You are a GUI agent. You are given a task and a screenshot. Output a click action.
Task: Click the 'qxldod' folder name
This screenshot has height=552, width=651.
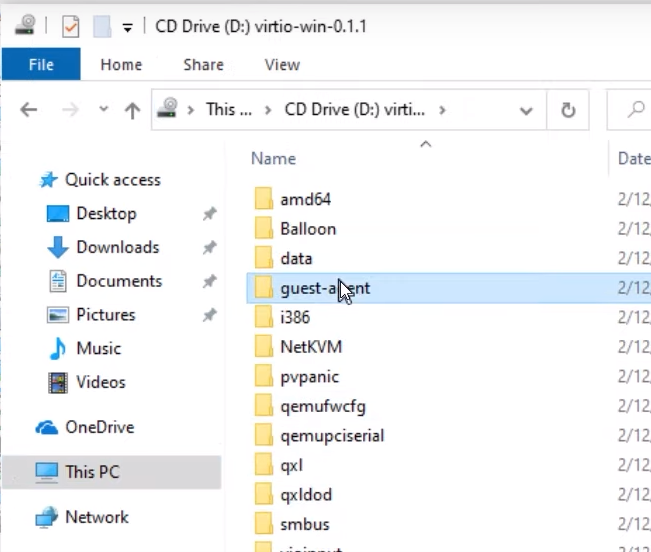click(306, 495)
